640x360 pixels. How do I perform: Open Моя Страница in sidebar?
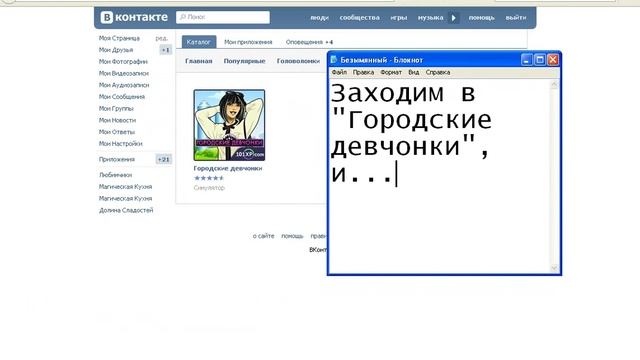point(119,38)
